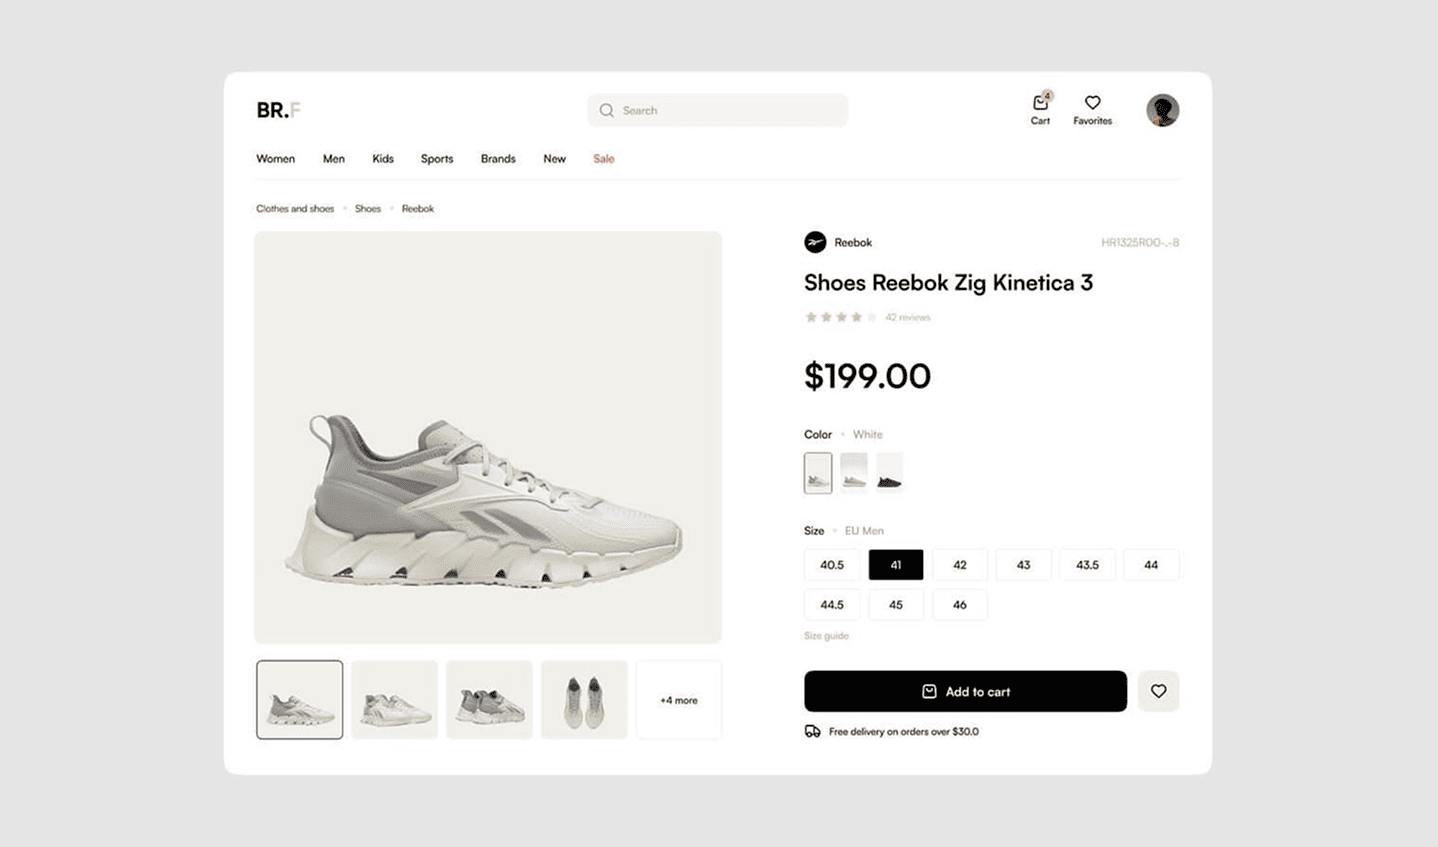Click the fourth star in rating

[856, 317]
